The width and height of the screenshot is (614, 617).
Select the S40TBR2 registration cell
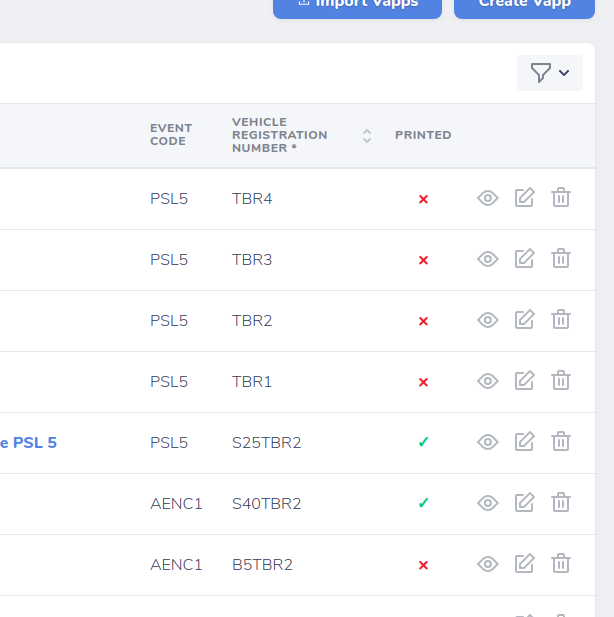266,504
